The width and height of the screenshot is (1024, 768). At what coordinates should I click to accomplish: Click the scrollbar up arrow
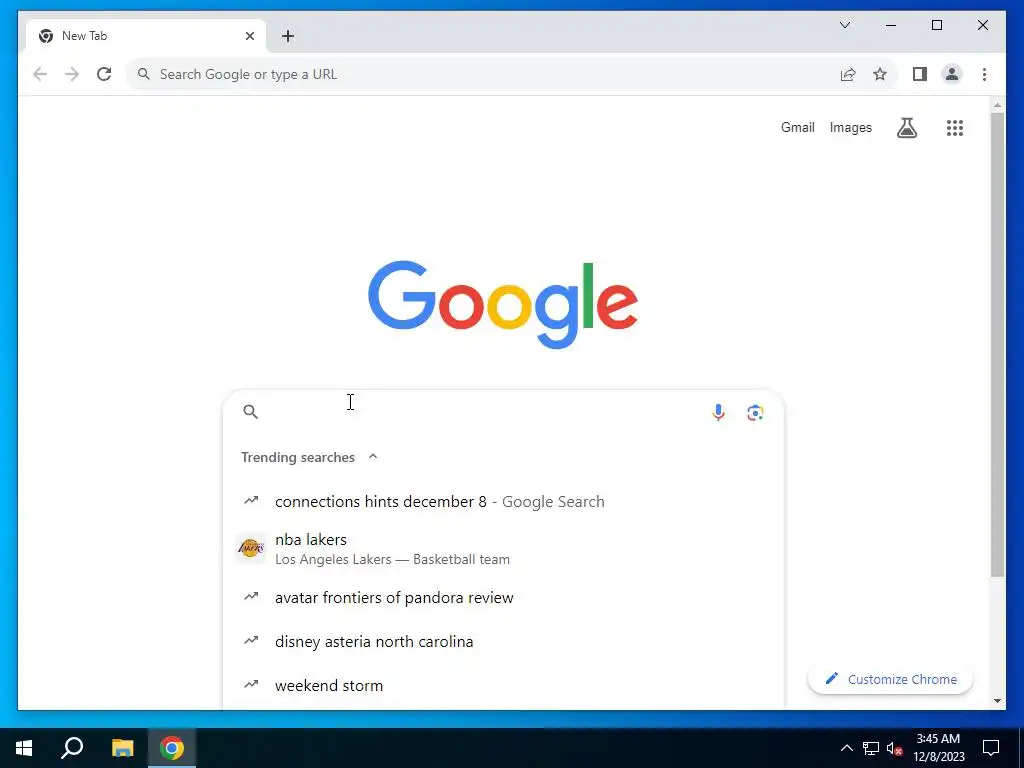click(997, 104)
